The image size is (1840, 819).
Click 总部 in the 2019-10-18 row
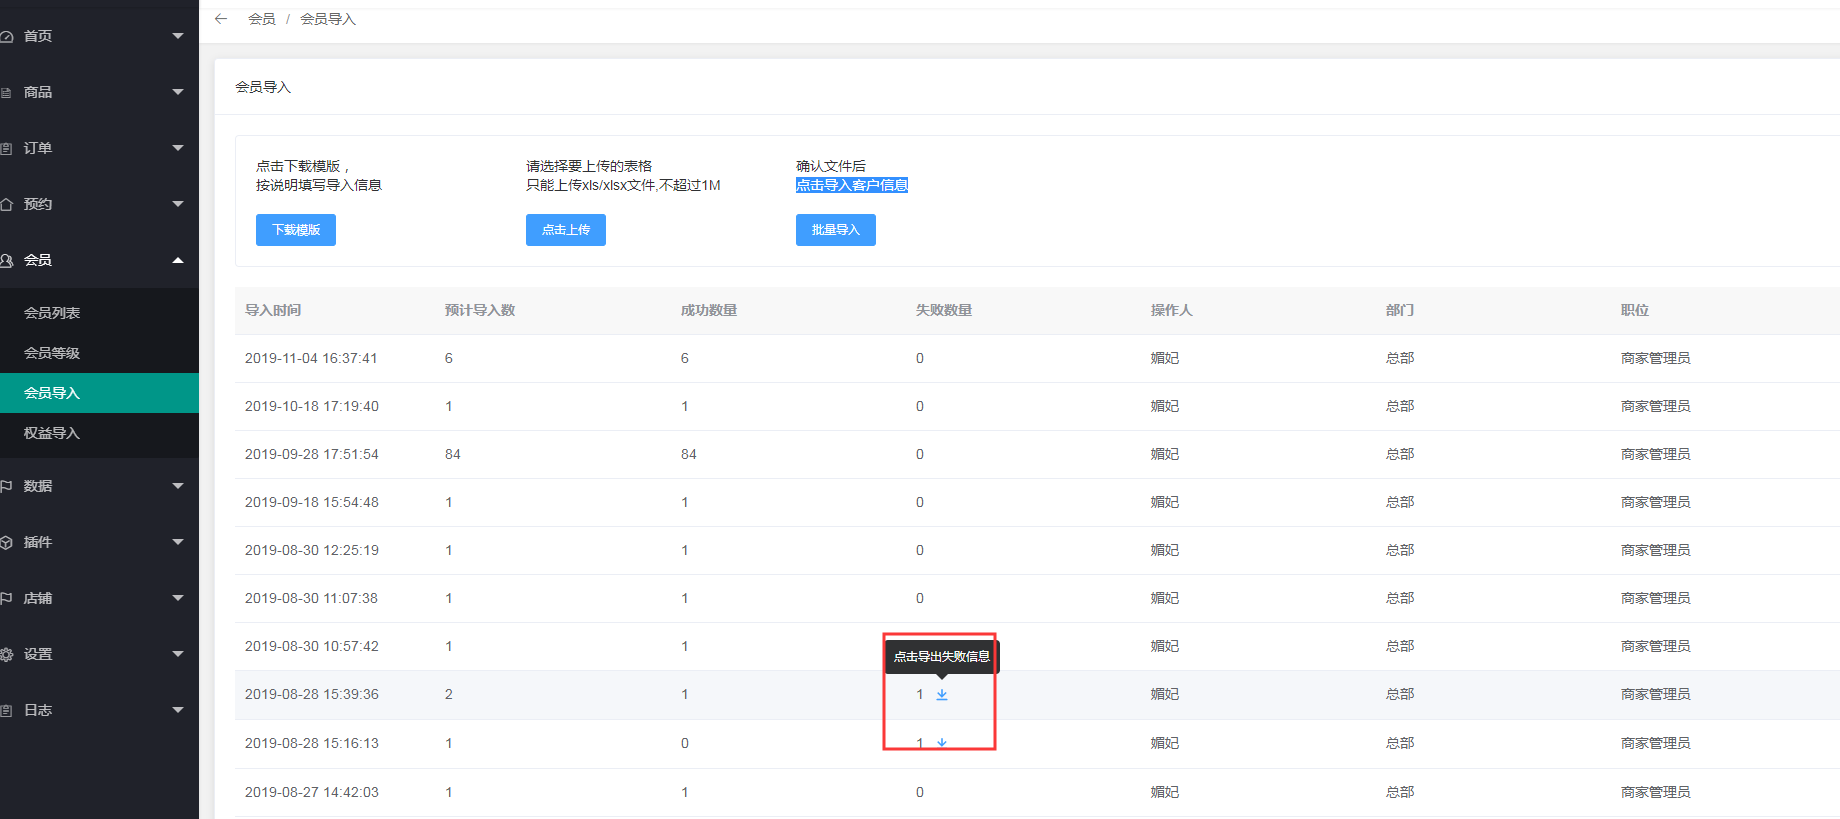1400,406
